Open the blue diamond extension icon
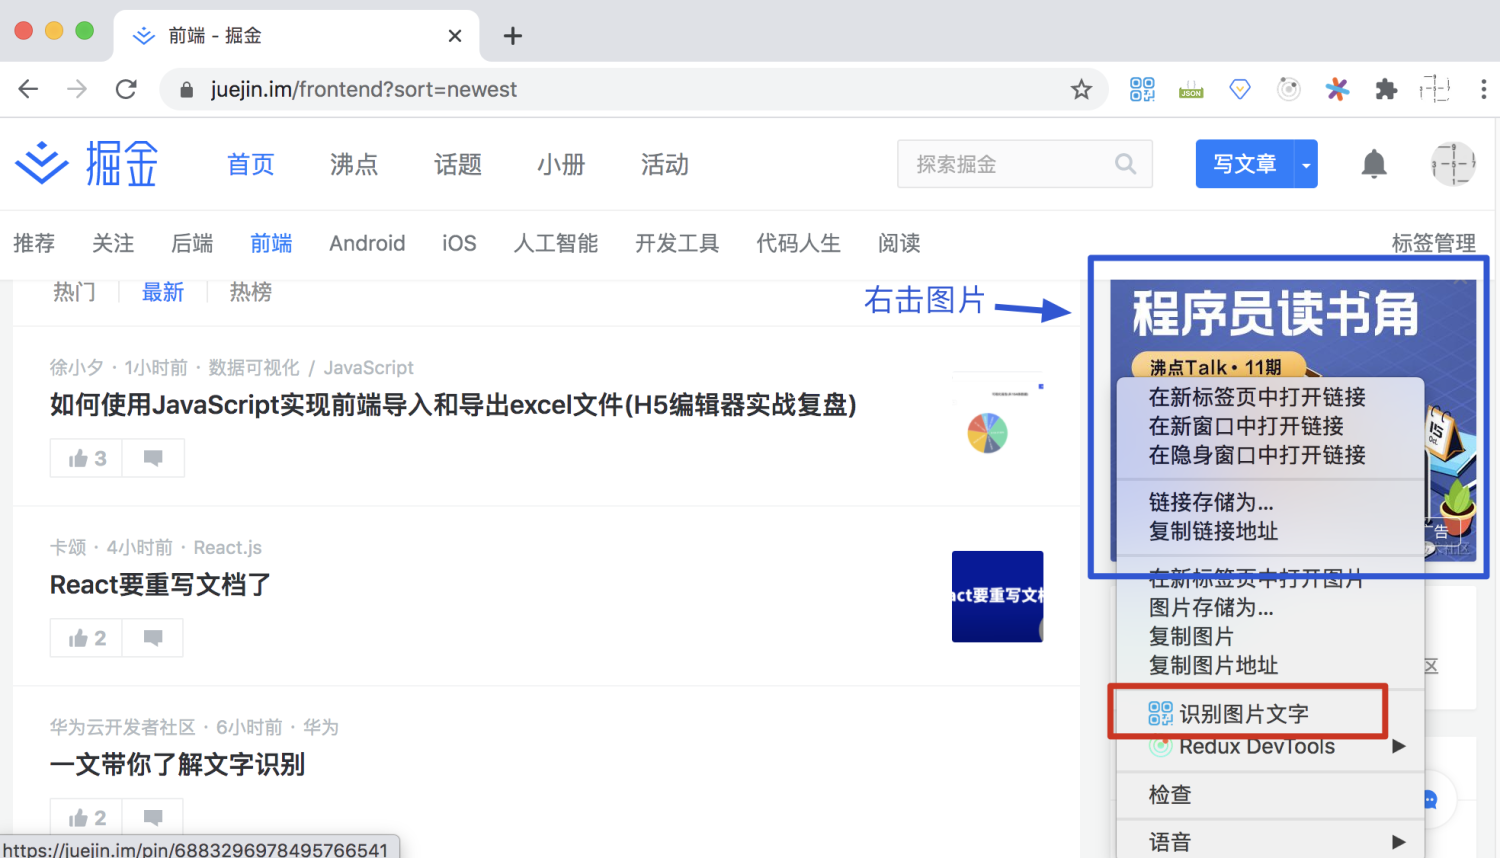 (x=1240, y=89)
